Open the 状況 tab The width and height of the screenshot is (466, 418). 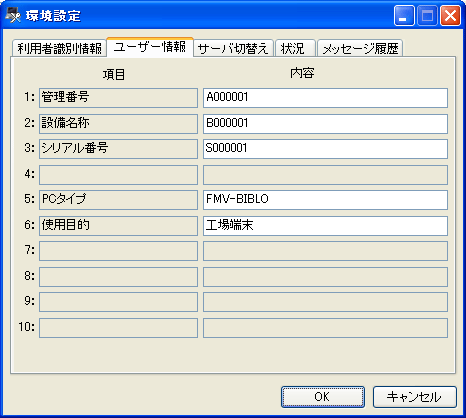[x=295, y=48]
